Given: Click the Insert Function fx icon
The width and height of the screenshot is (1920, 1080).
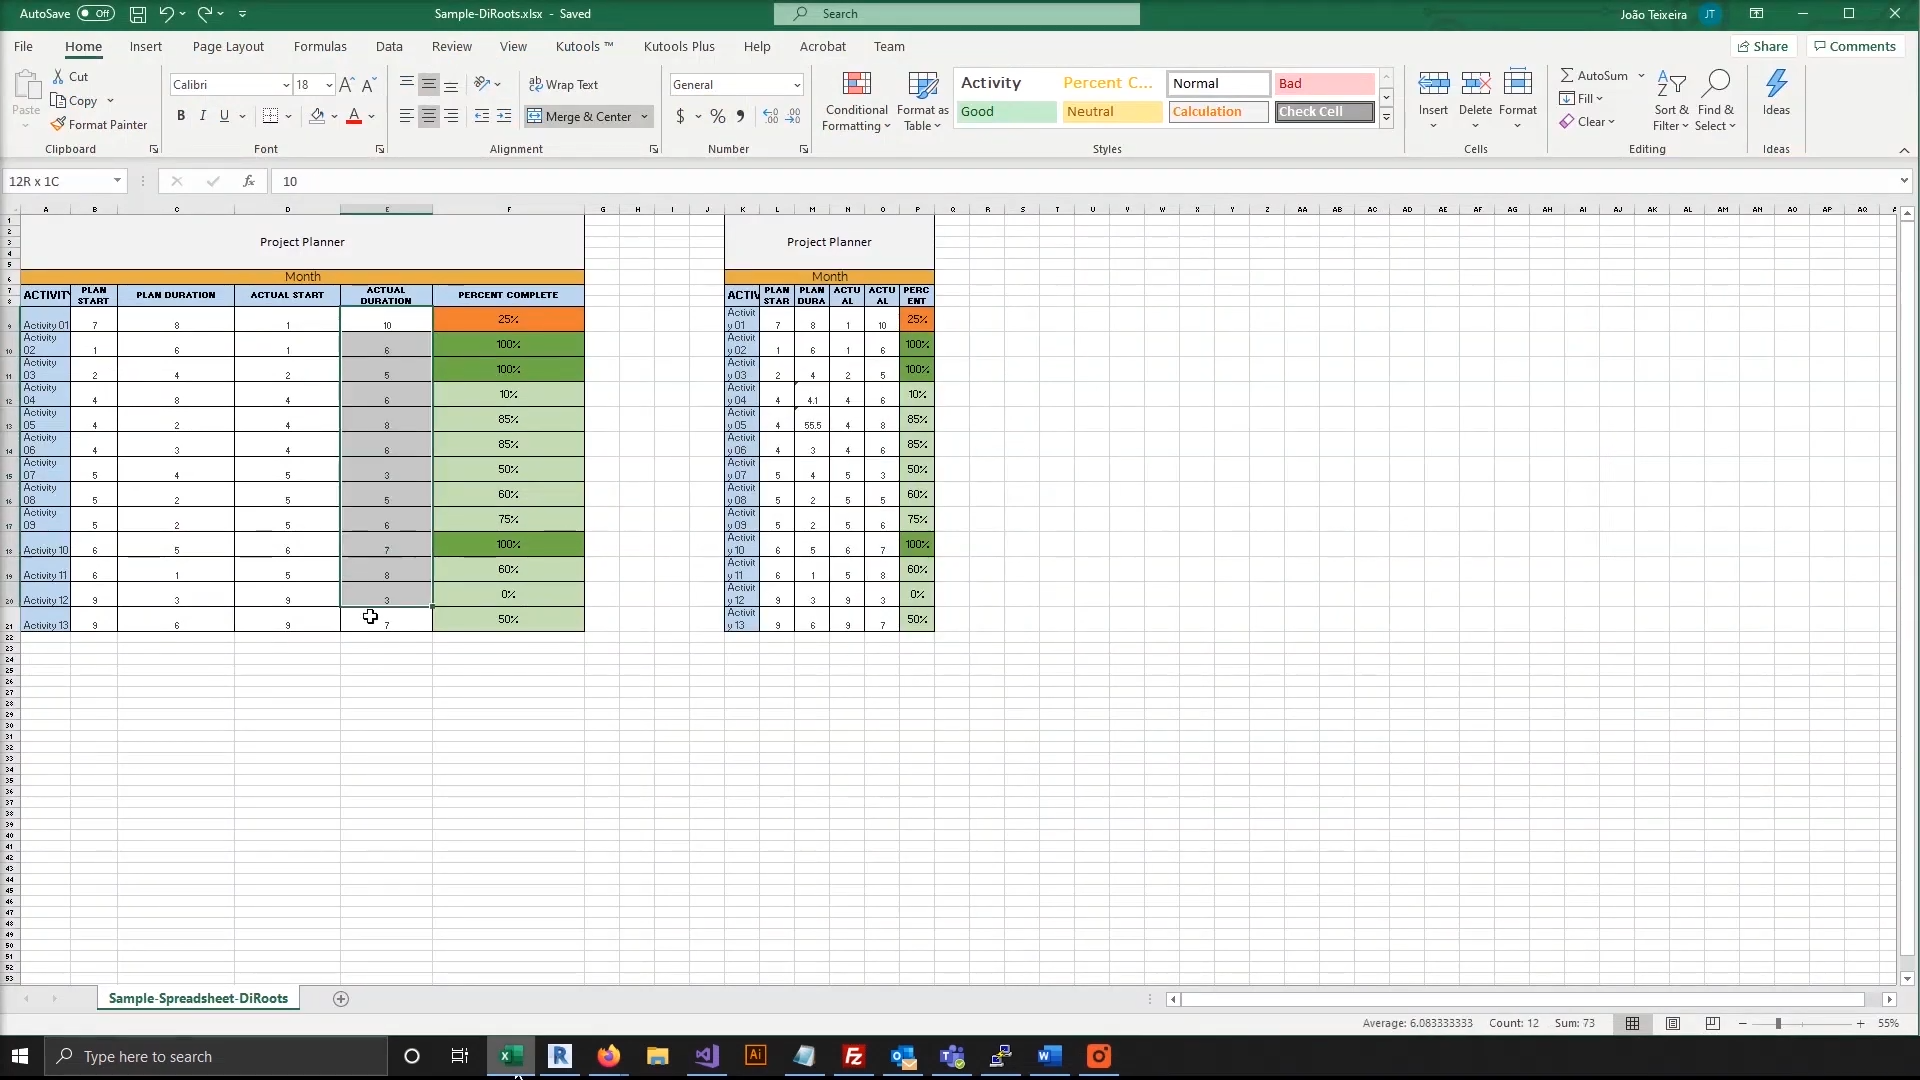Looking at the screenshot, I should (x=249, y=181).
